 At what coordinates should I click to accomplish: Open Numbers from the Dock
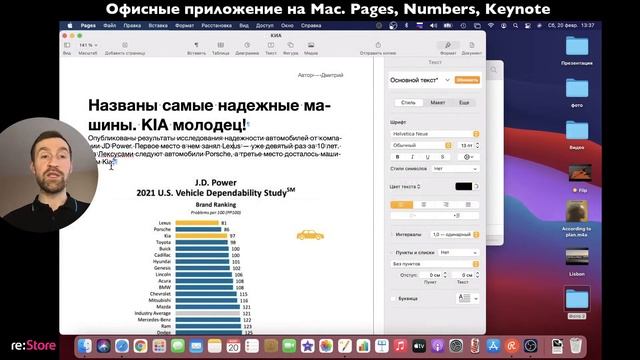[363, 346]
